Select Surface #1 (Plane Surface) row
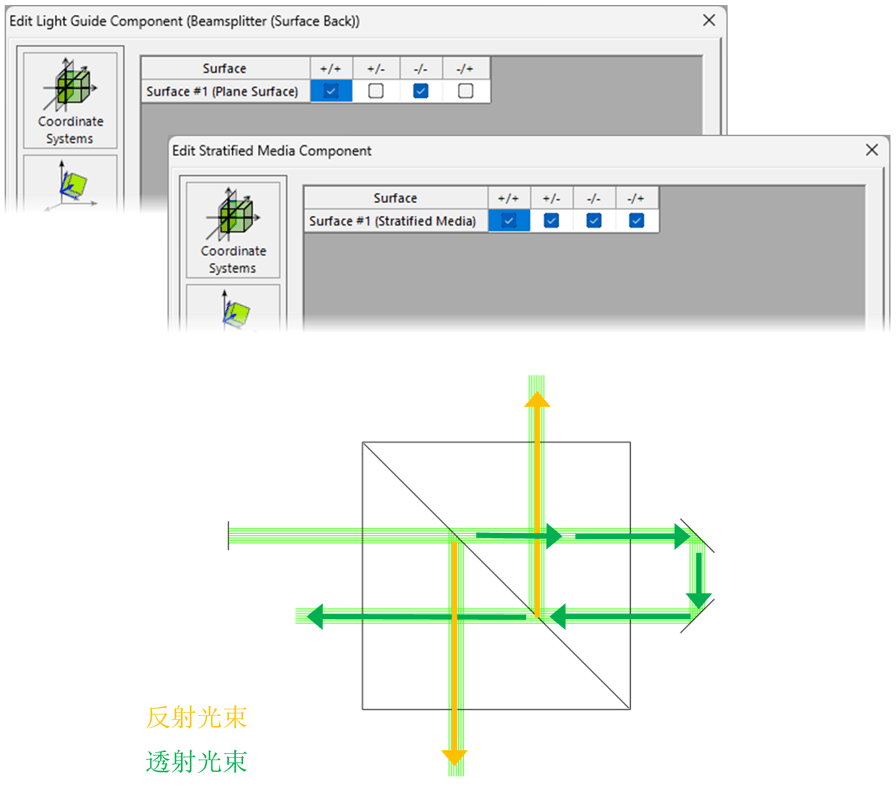 click(222, 91)
